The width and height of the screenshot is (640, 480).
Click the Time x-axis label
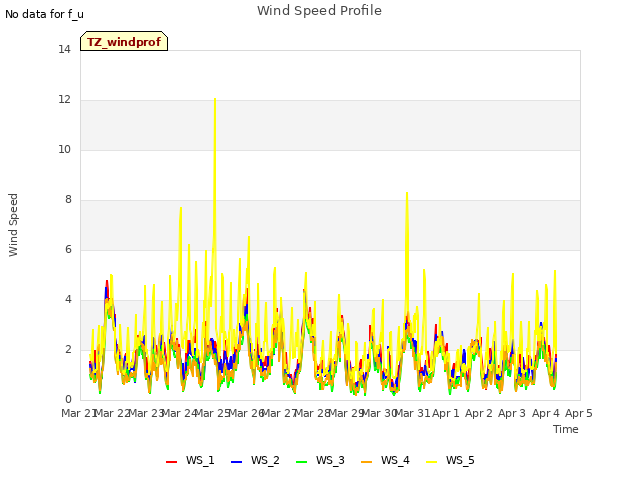coord(566,429)
